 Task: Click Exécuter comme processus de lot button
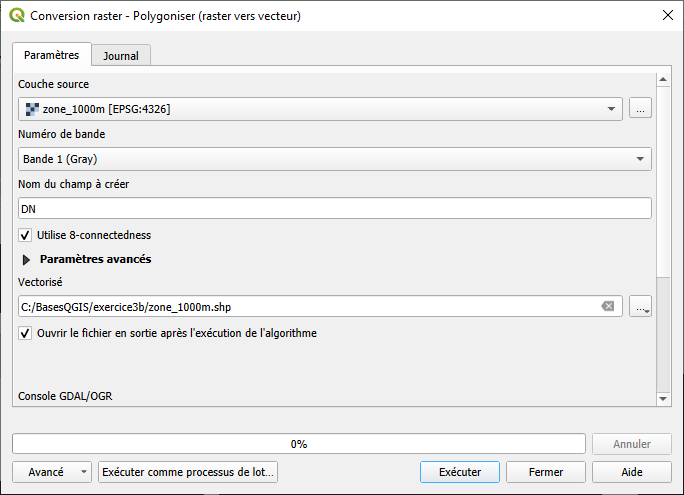189,472
